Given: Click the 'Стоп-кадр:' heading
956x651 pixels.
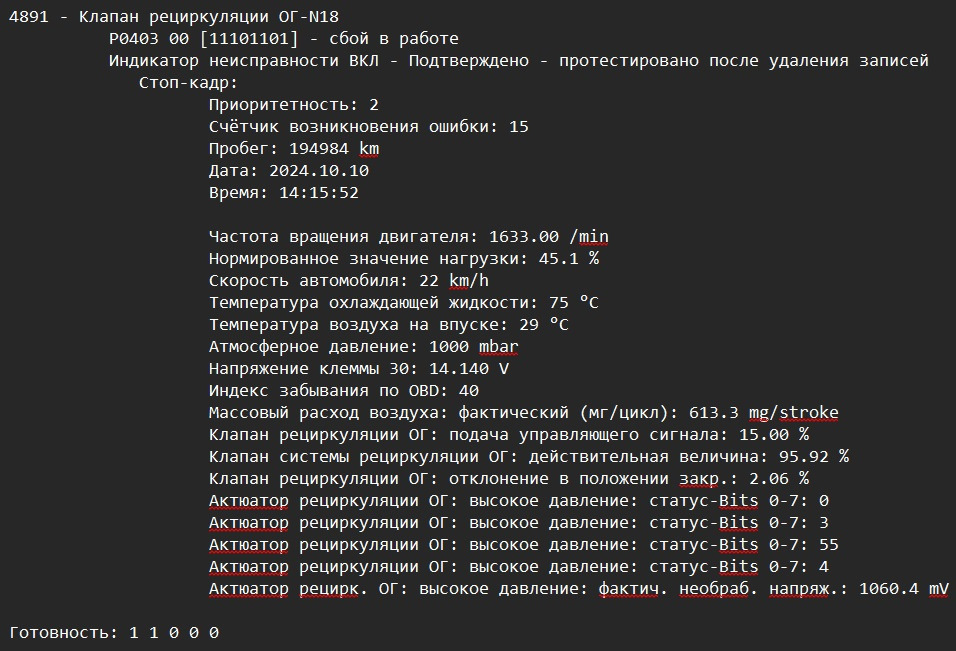Looking at the screenshot, I should coord(188,82).
